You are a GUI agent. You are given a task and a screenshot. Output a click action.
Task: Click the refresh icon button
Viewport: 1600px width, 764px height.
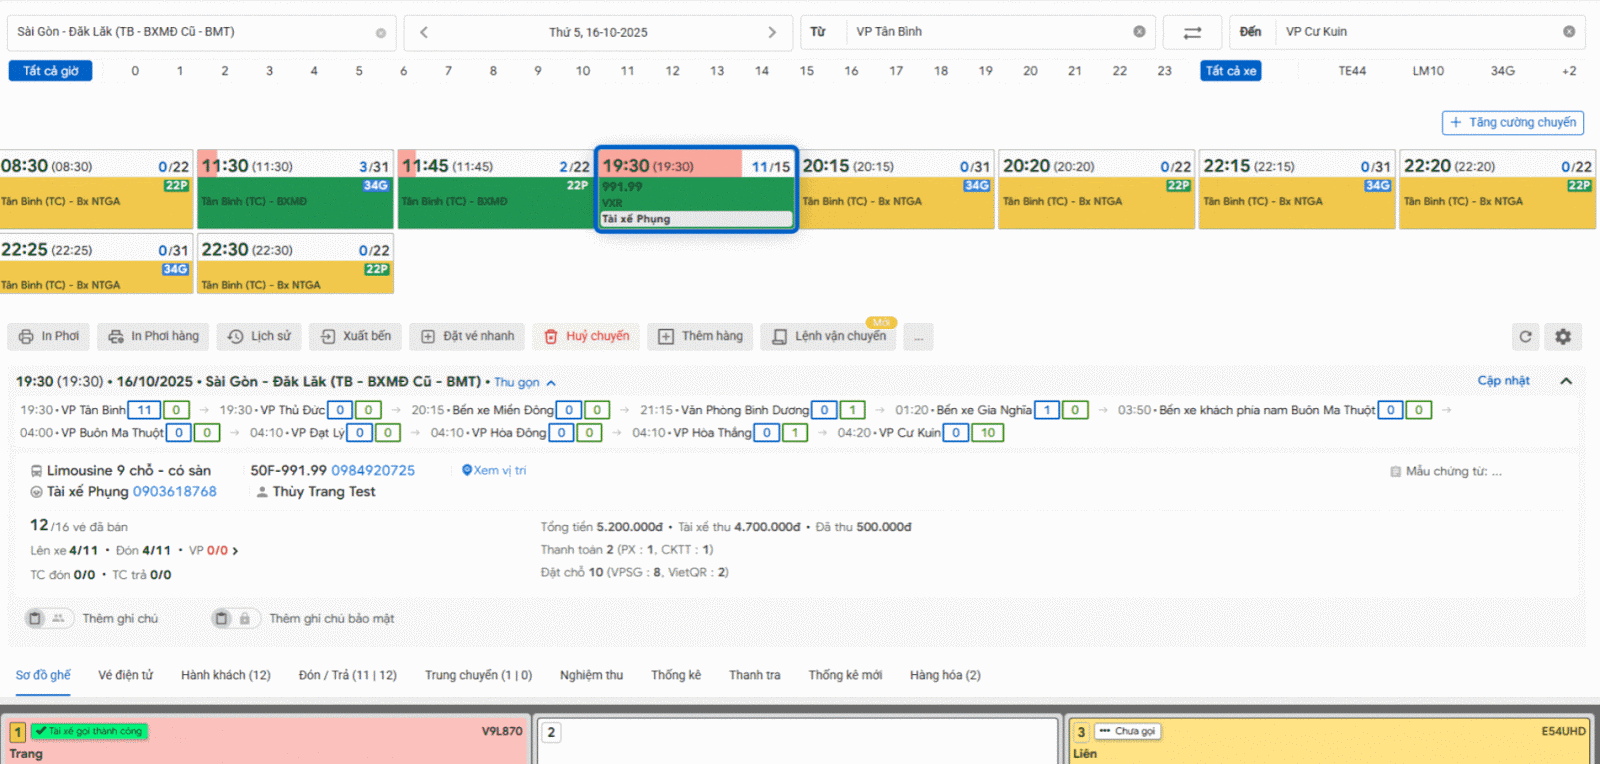(x=1525, y=337)
